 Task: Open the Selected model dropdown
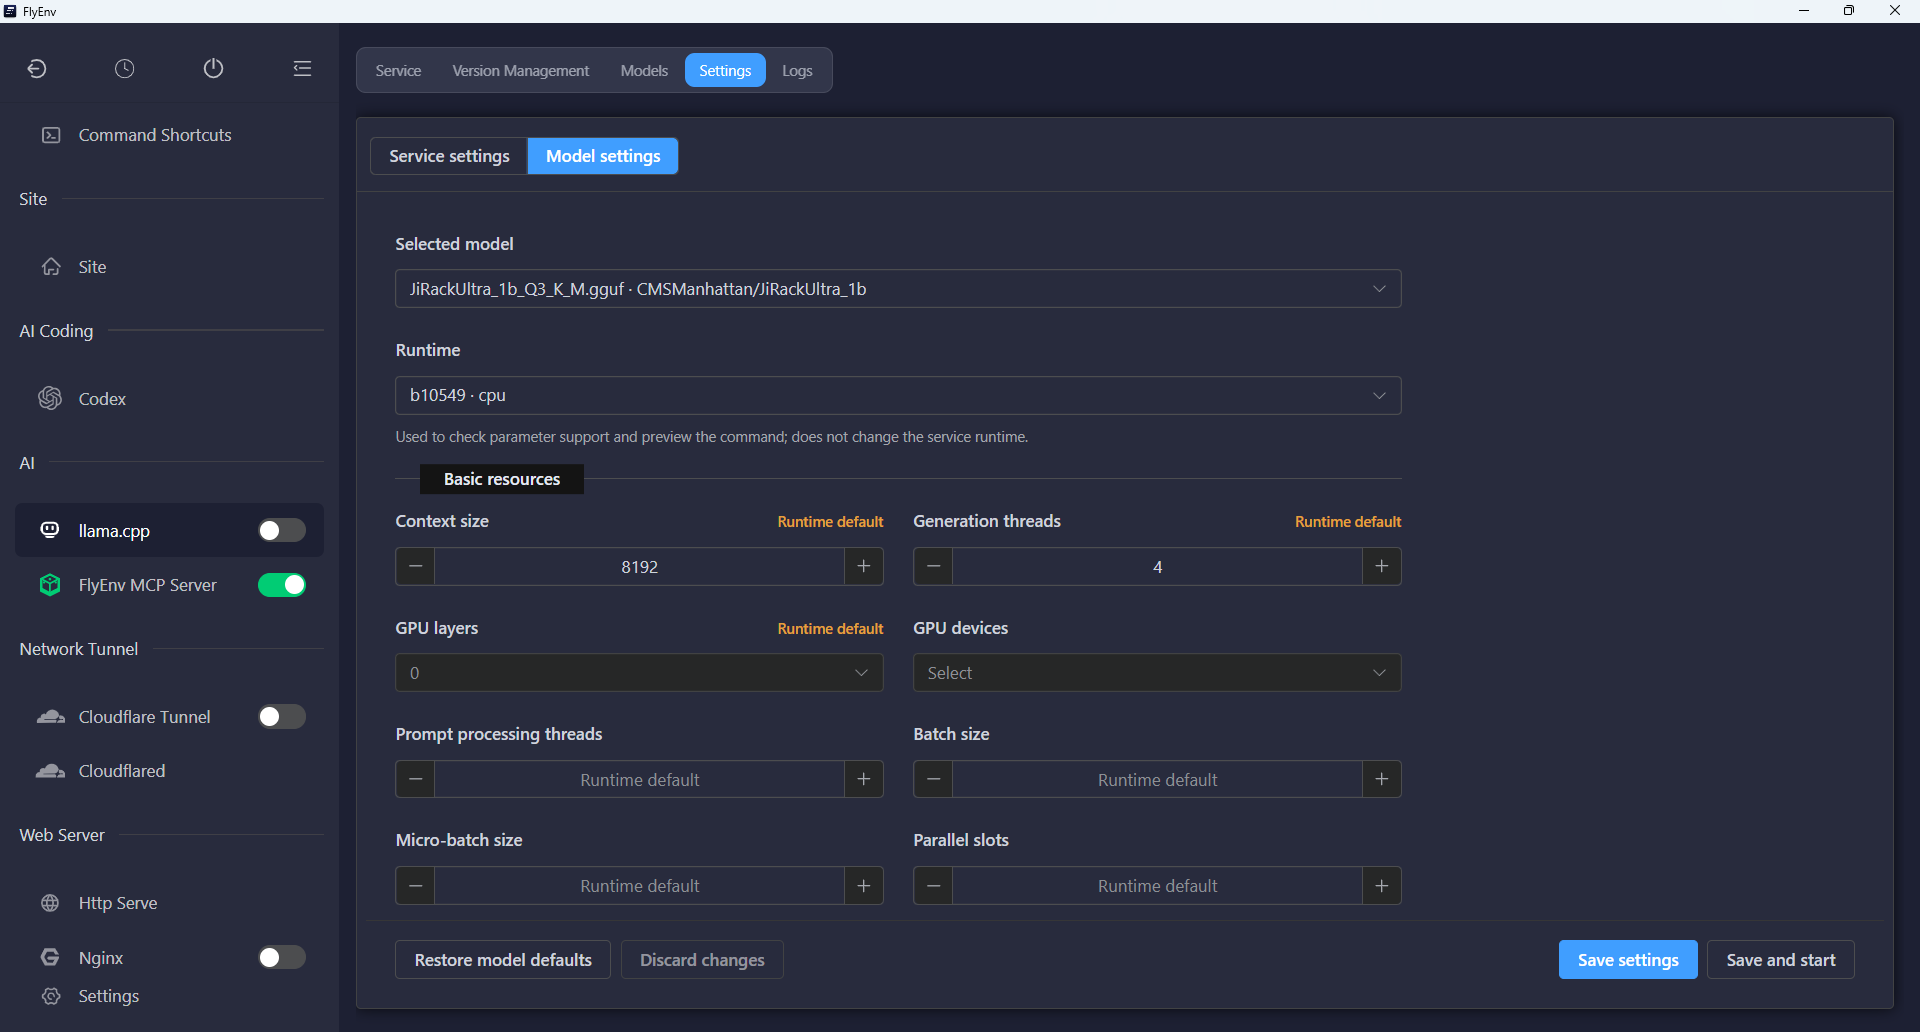898,289
